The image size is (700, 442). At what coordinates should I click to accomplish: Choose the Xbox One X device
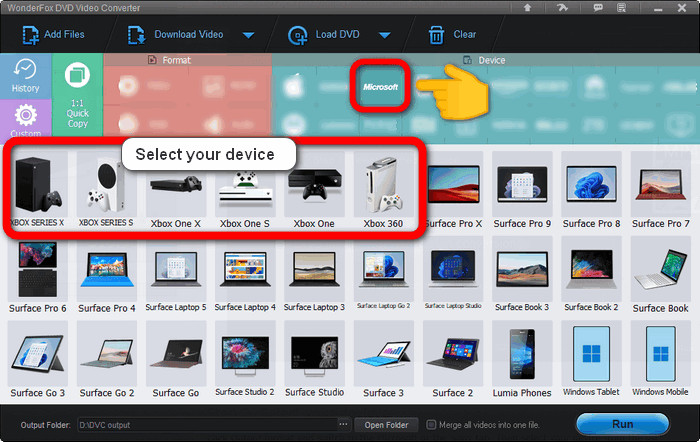pos(176,190)
